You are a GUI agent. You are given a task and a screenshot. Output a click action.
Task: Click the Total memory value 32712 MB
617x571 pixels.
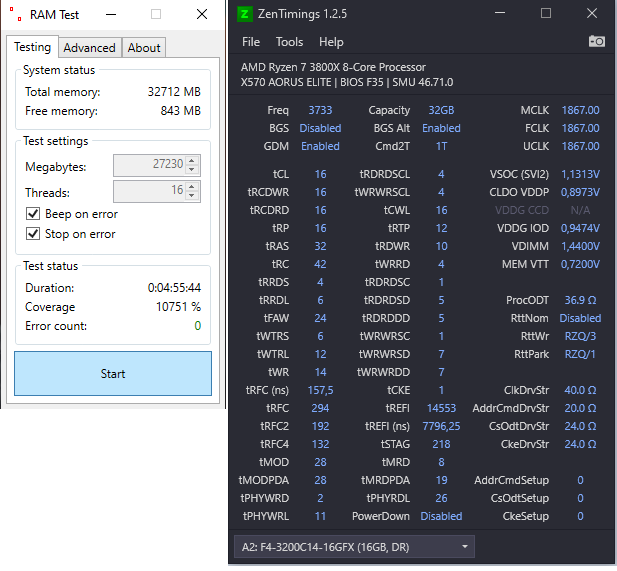point(174,92)
